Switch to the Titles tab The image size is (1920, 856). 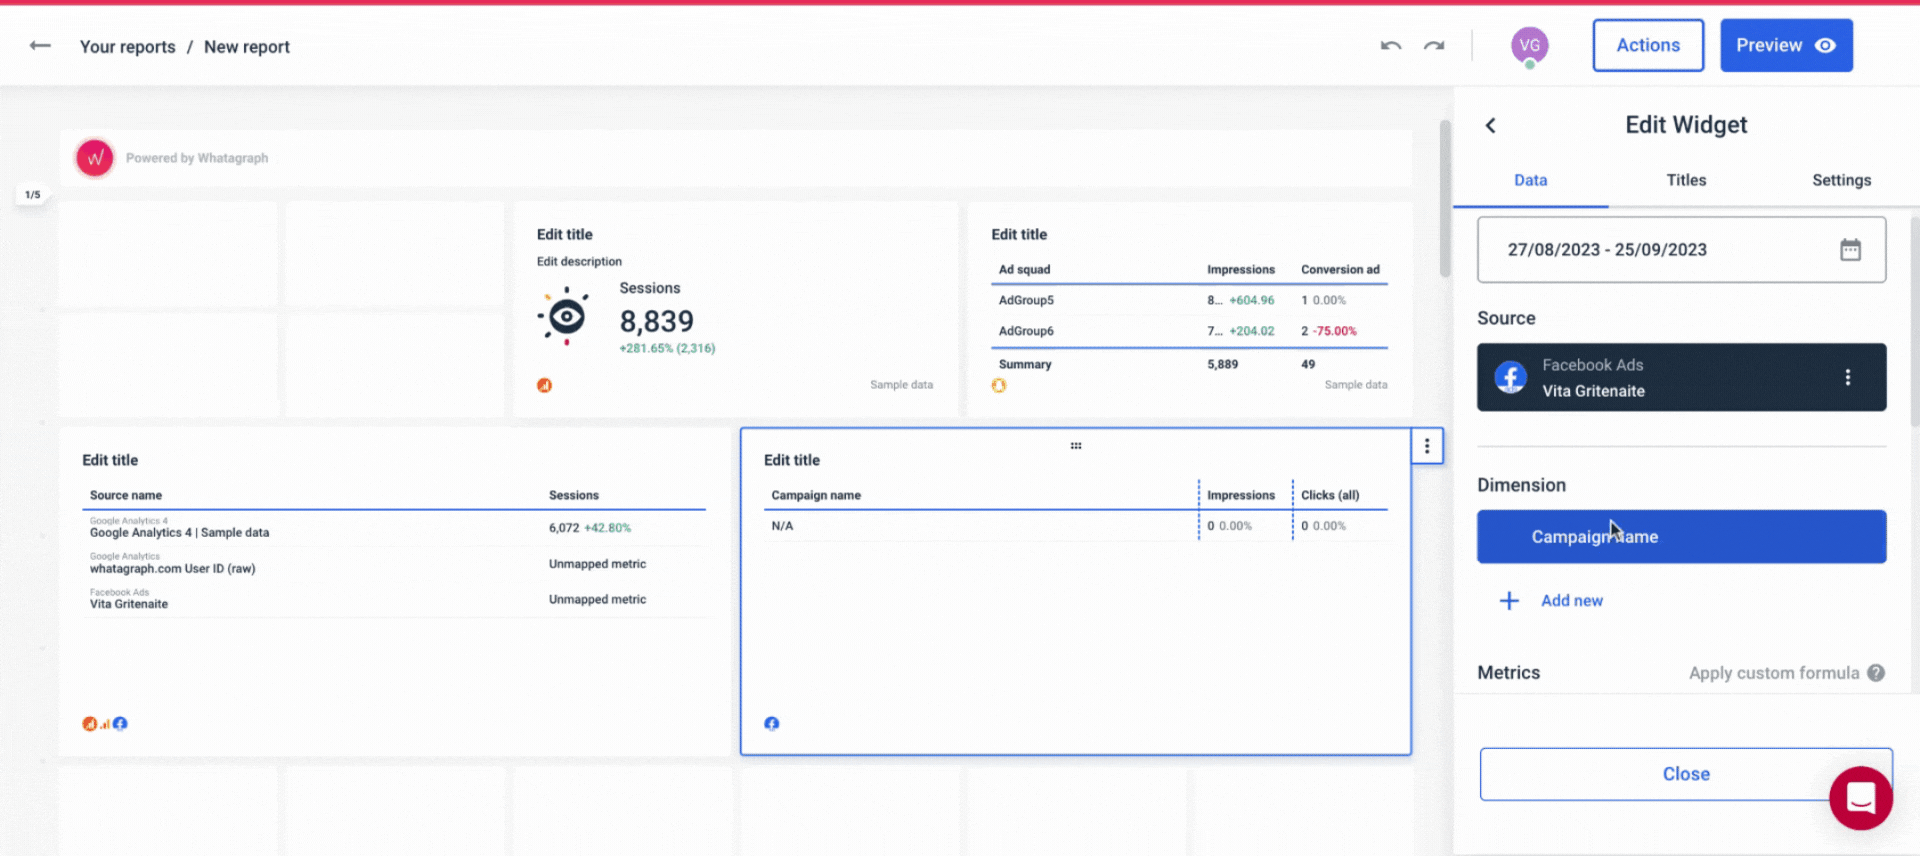[x=1686, y=180]
